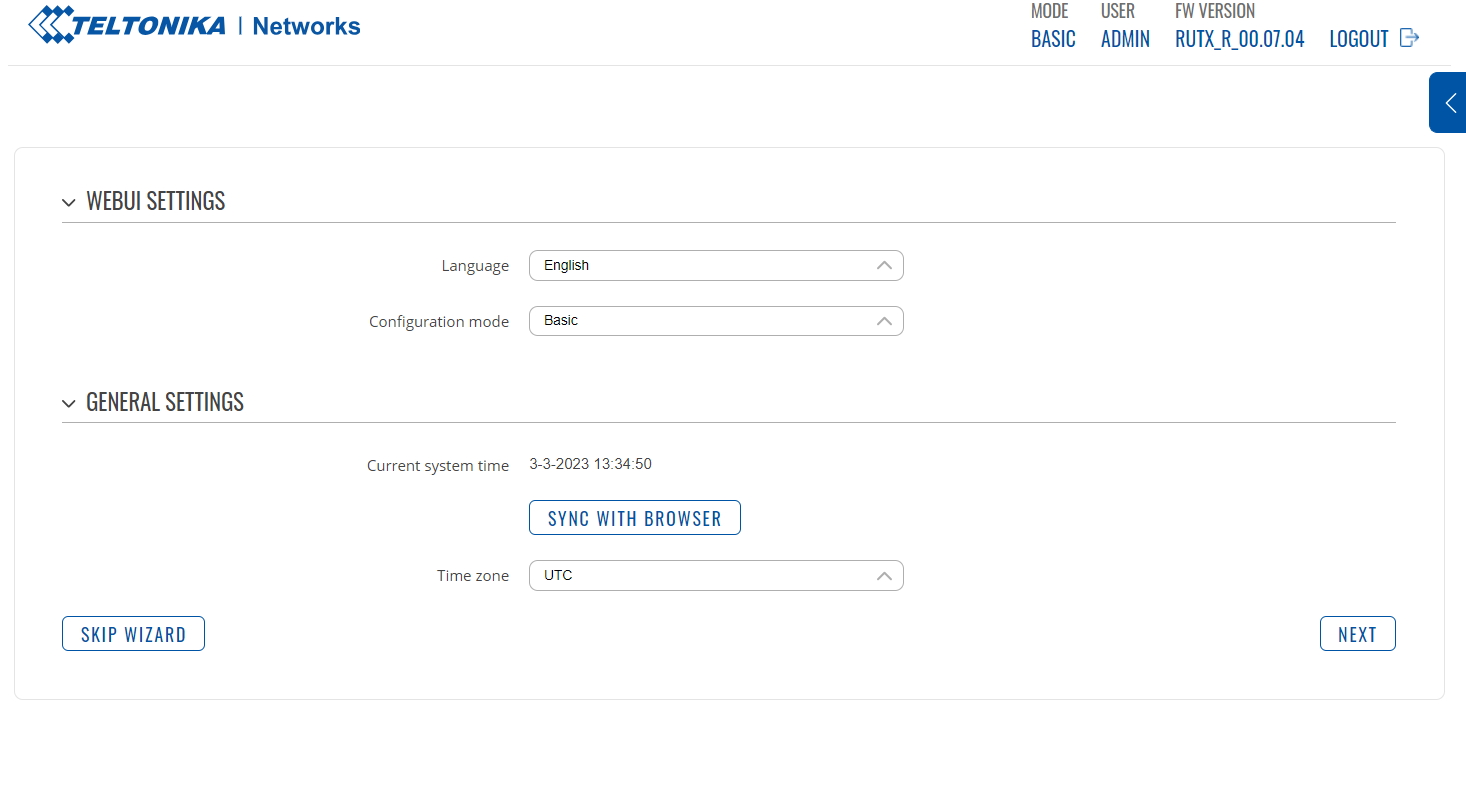Switch mode via the BASIC header item
1466x787 pixels.
click(1053, 39)
